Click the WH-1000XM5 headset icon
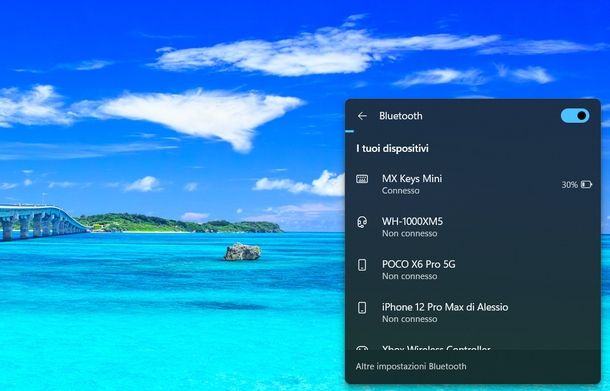 point(362,222)
